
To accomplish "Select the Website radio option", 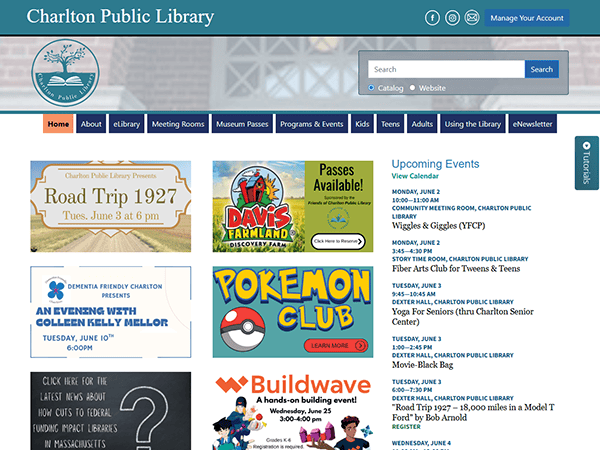I will pyautogui.click(x=412, y=88).
